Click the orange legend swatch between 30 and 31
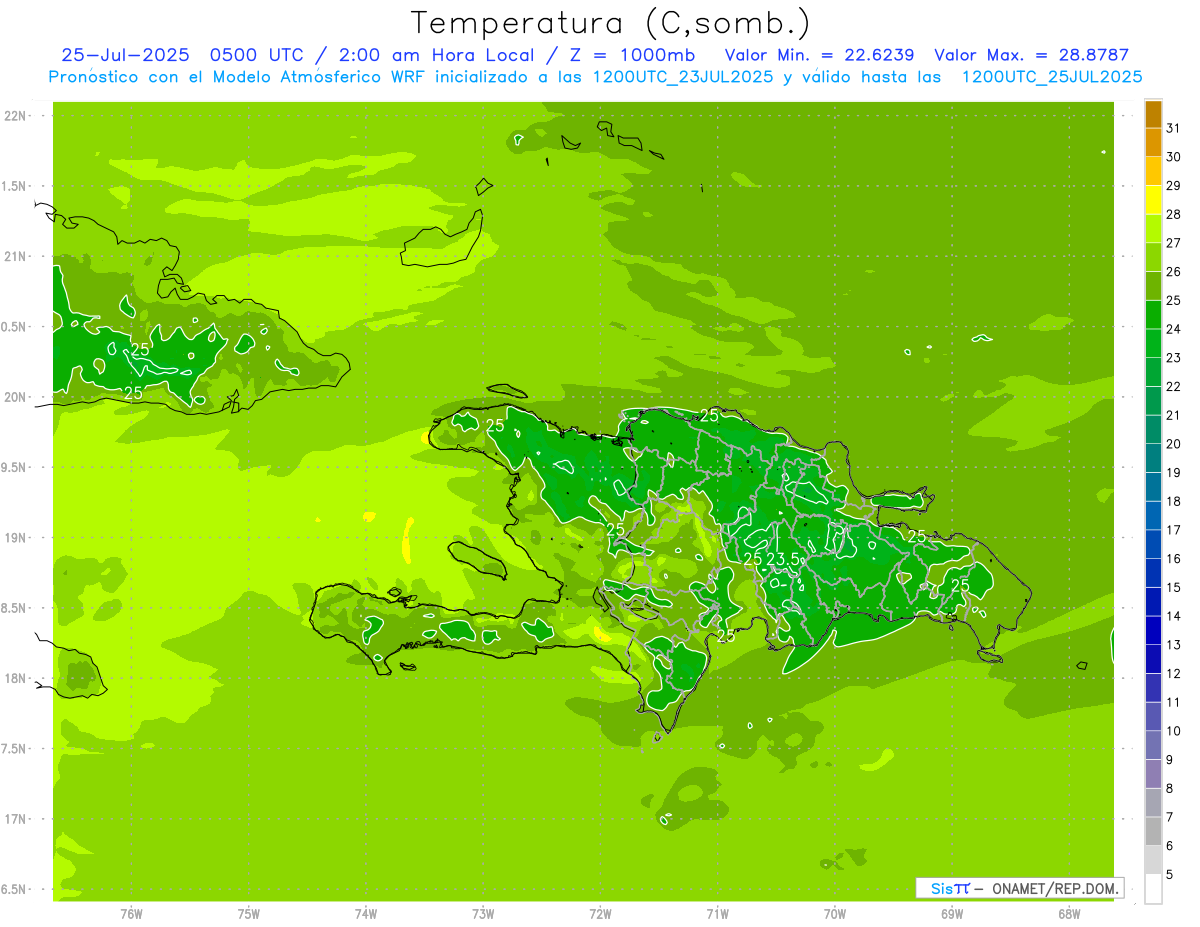This screenshot has height=927, width=1200. [x=1153, y=143]
